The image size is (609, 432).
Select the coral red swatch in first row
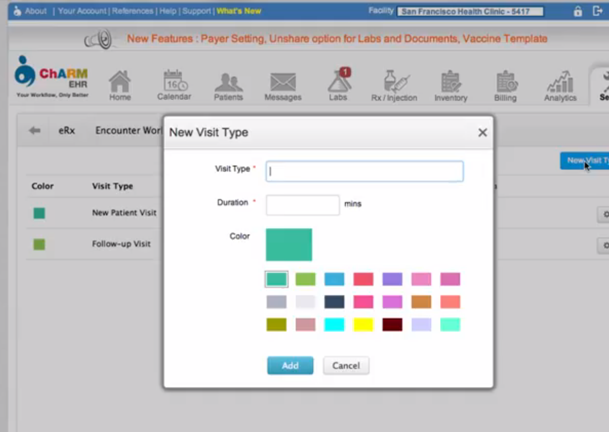click(x=363, y=279)
